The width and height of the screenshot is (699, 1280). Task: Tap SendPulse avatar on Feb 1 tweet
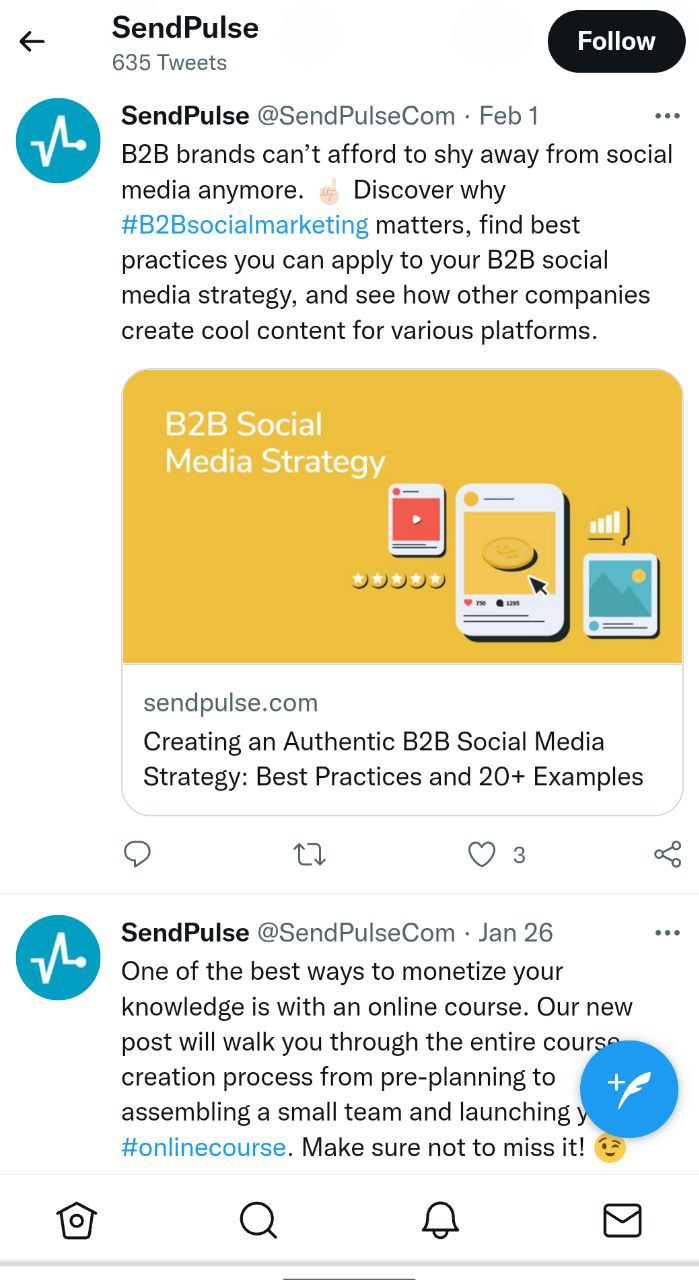pyautogui.click(x=58, y=141)
